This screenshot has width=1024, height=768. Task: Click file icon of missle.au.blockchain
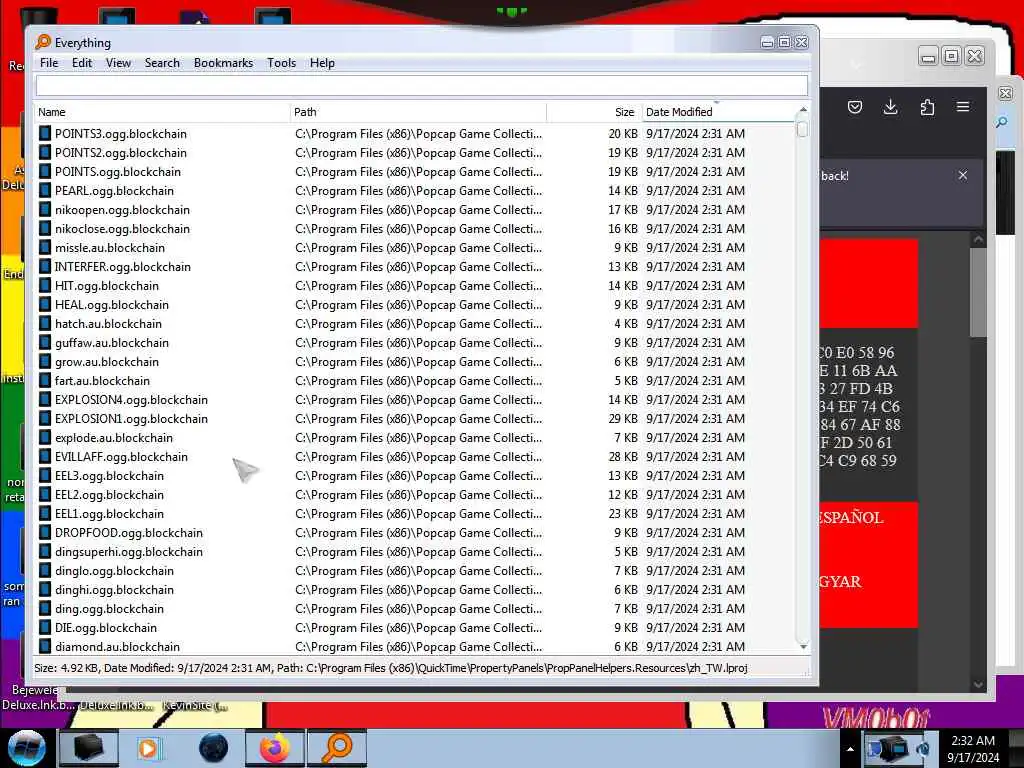(x=44, y=248)
